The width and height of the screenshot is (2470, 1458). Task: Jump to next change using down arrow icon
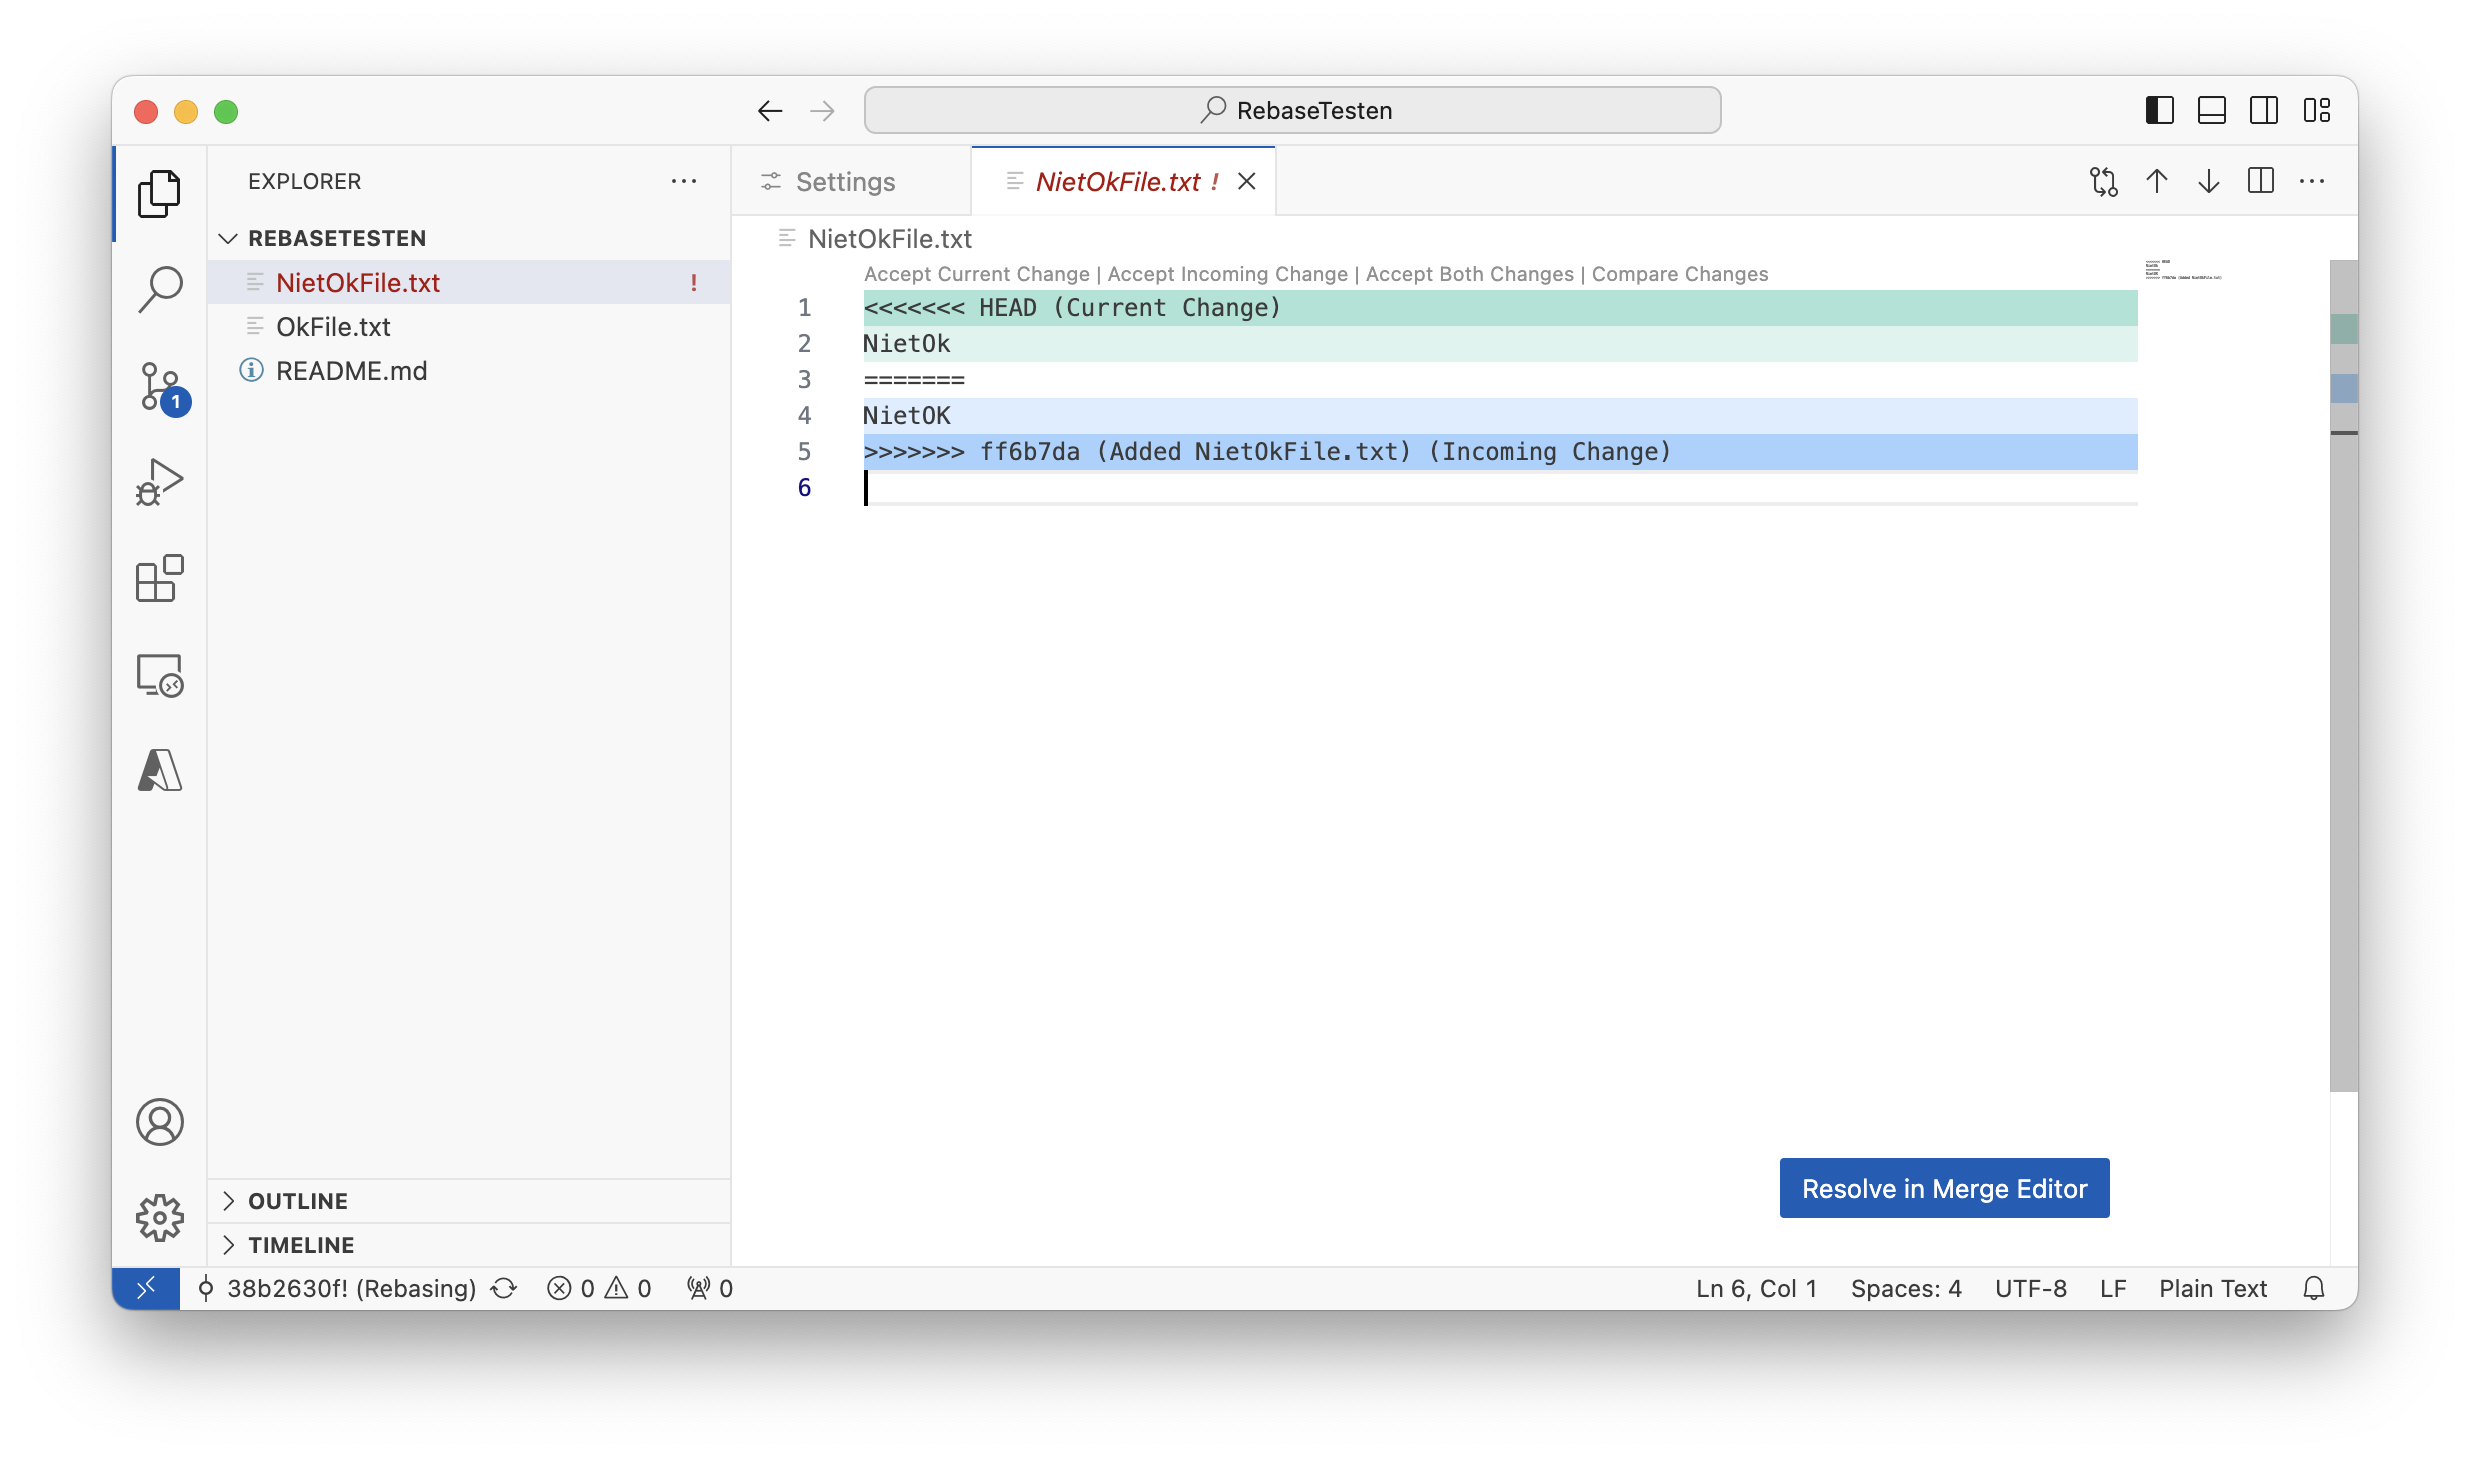click(2207, 181)
